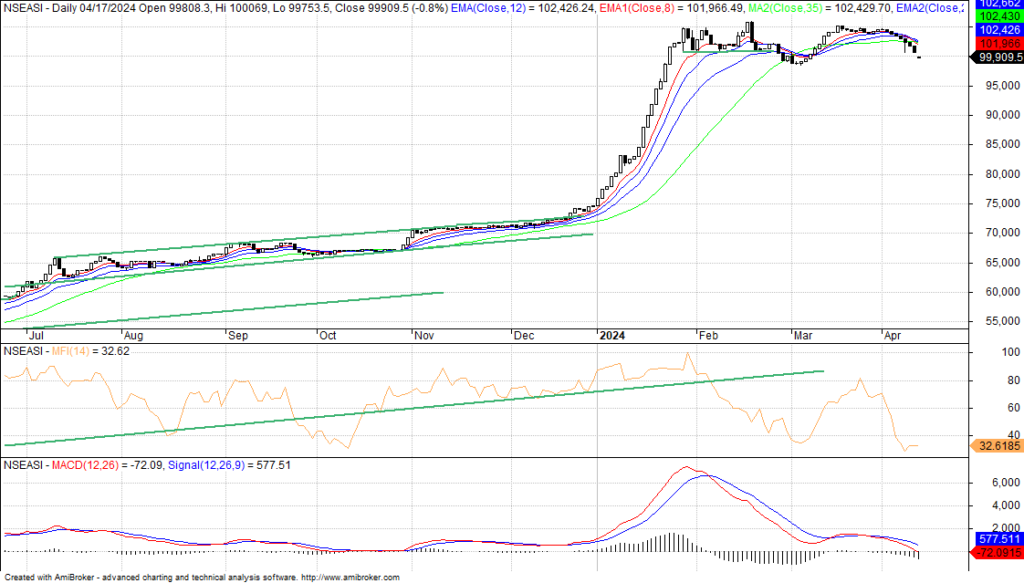Select the Apr month label on the time axis
The height and width of the screenshot is (583, 1024).
893,337
